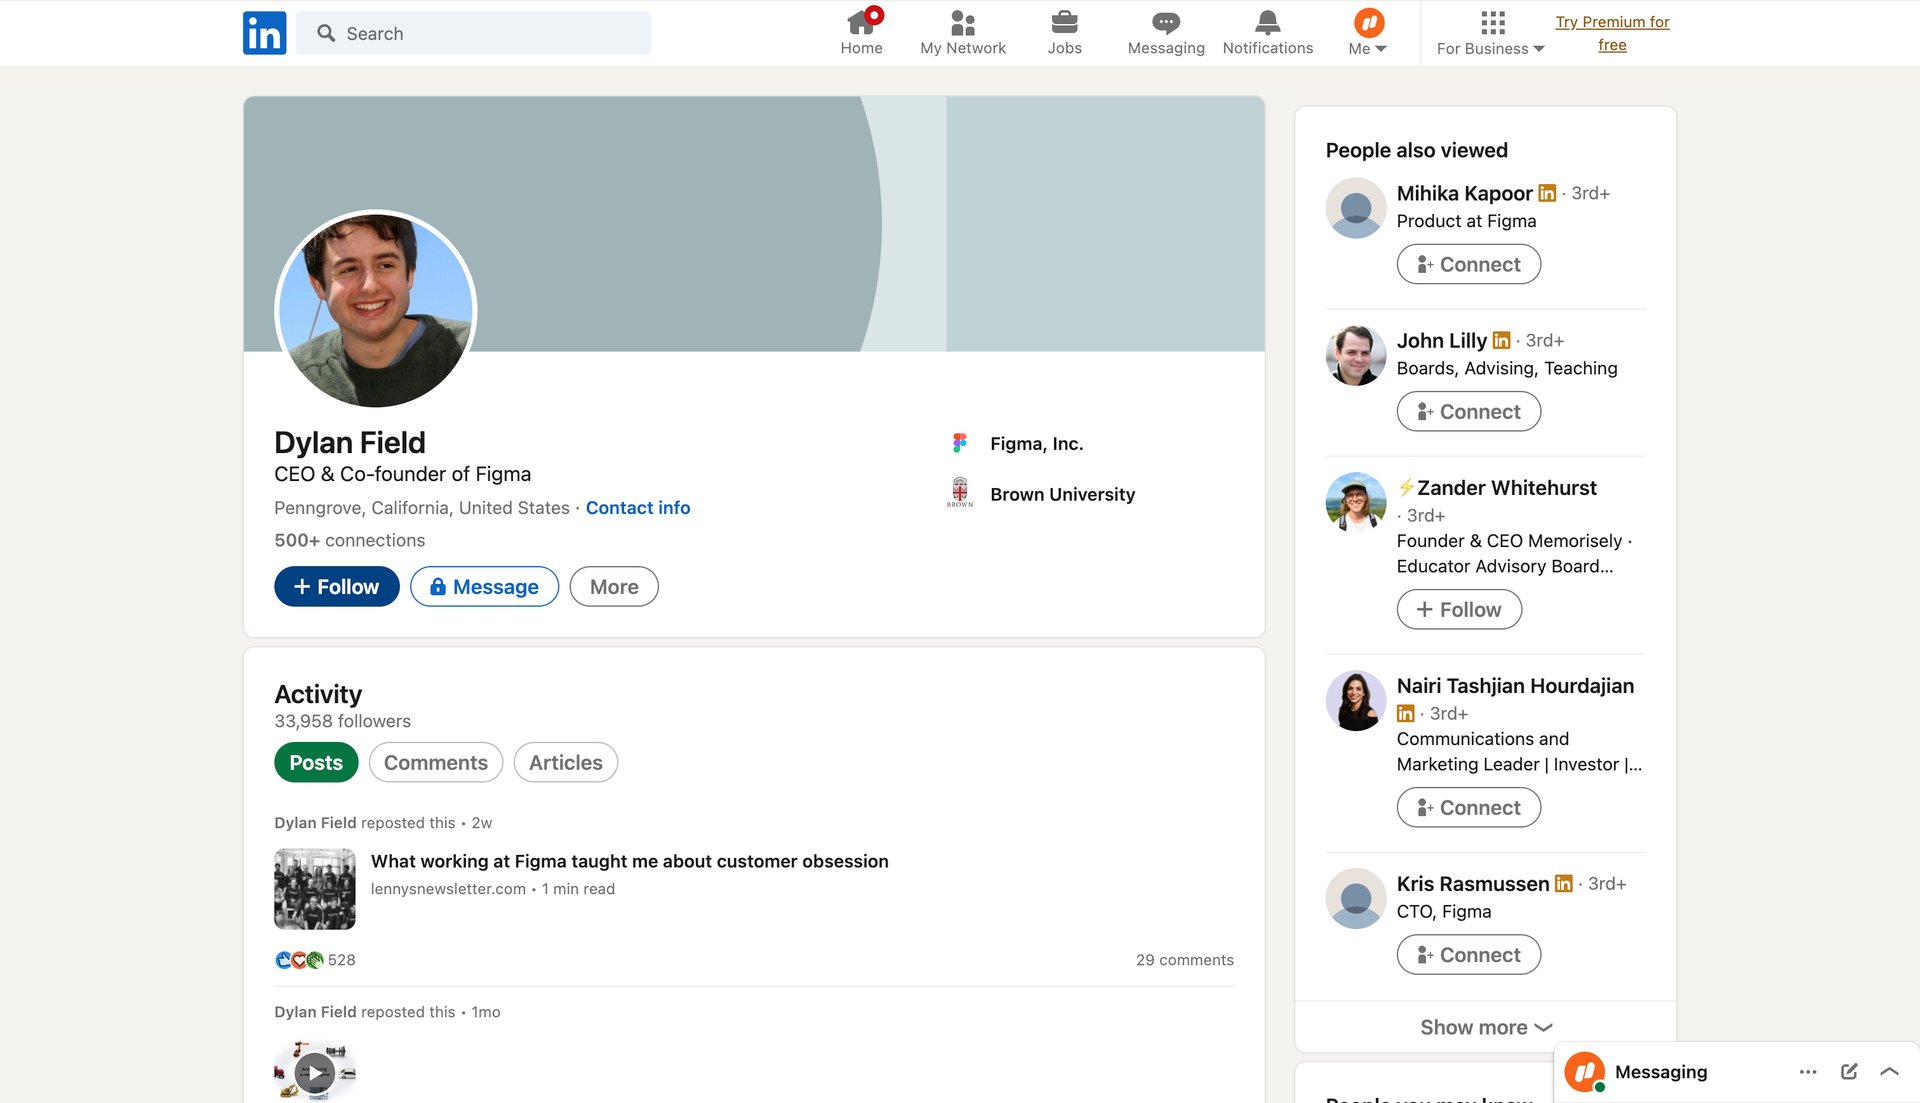
Task: Click the For Business grid icon
Action: tap(1491, 21)
